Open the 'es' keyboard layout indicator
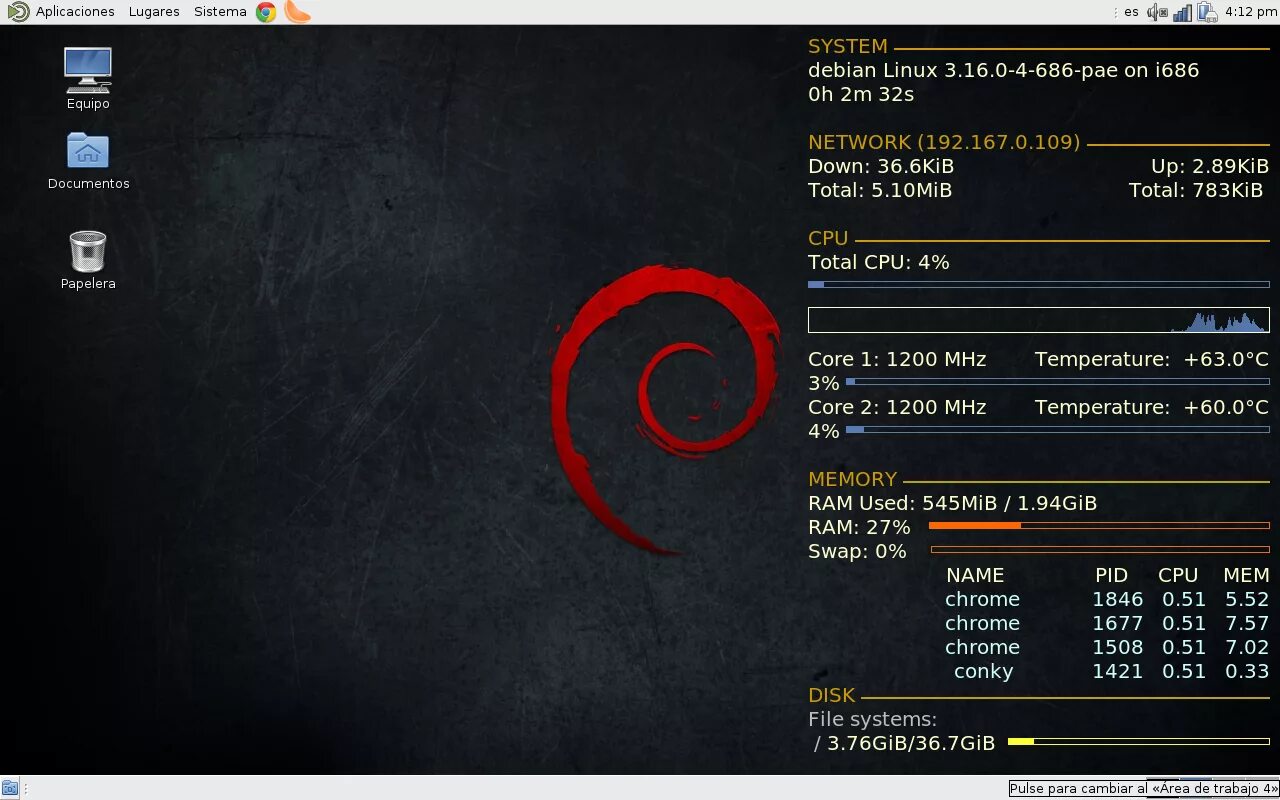Image resolution: width=1280 pixels, height=800 pixels. pos(1131,12)
